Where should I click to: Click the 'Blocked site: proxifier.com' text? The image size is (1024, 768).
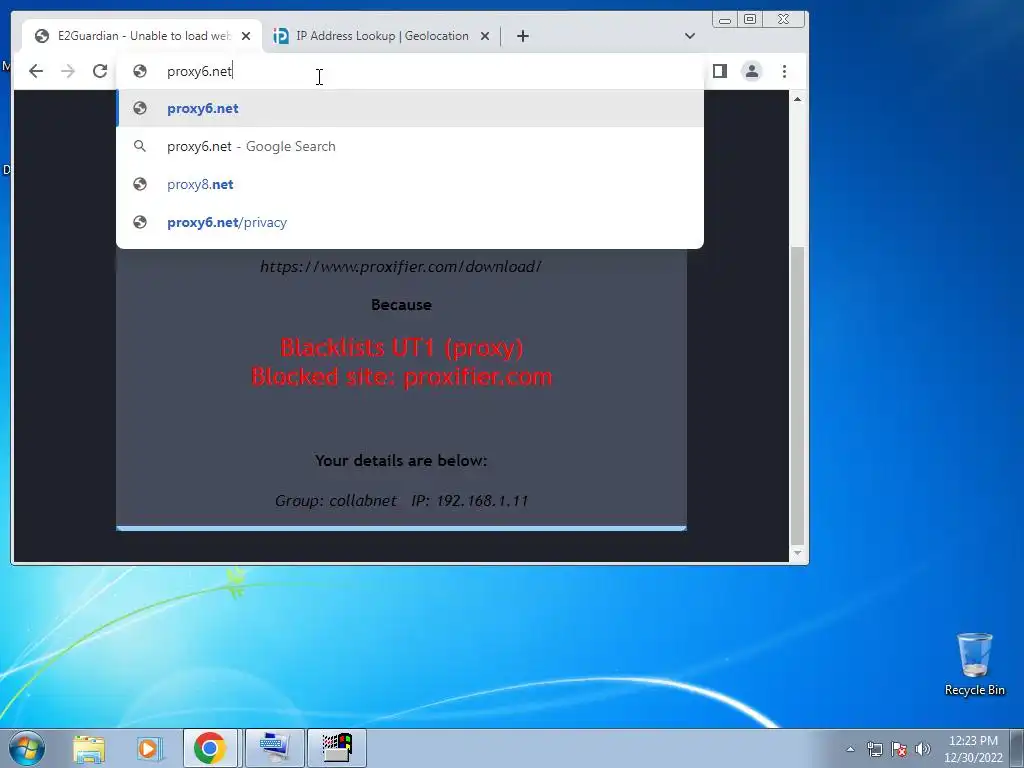click(402, 377)
